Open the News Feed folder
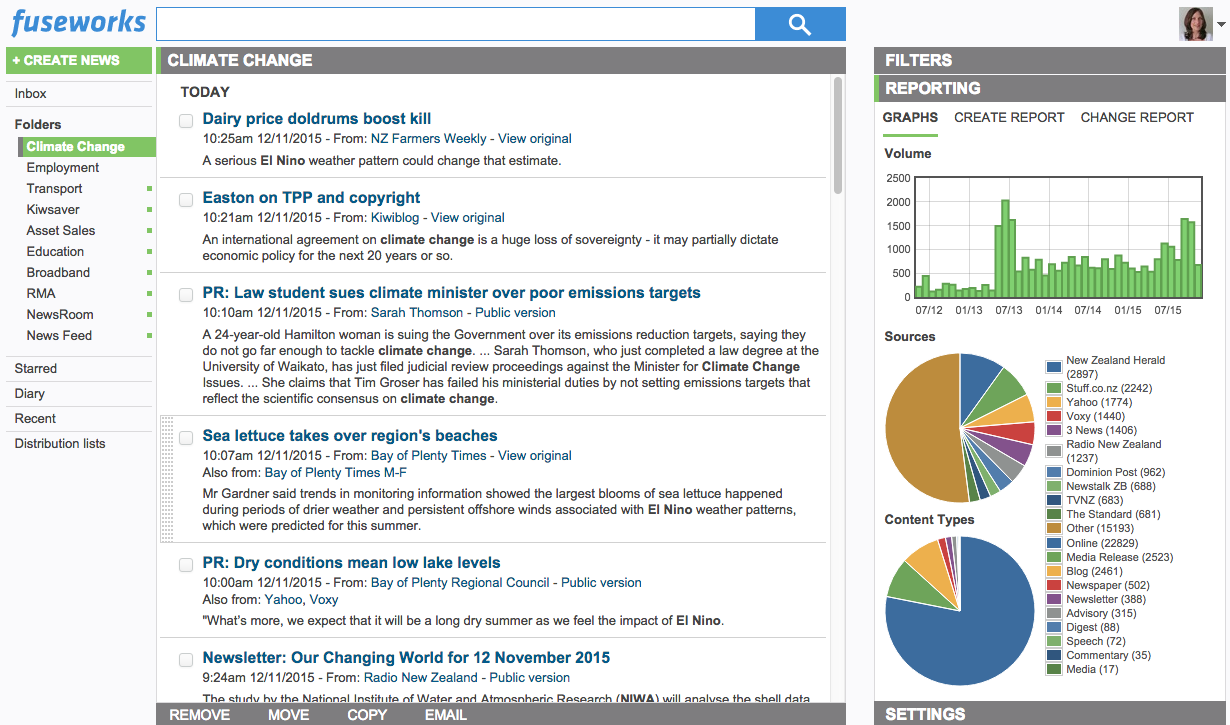The height and width of the screenshot is (725, 1230). [59, 336]
